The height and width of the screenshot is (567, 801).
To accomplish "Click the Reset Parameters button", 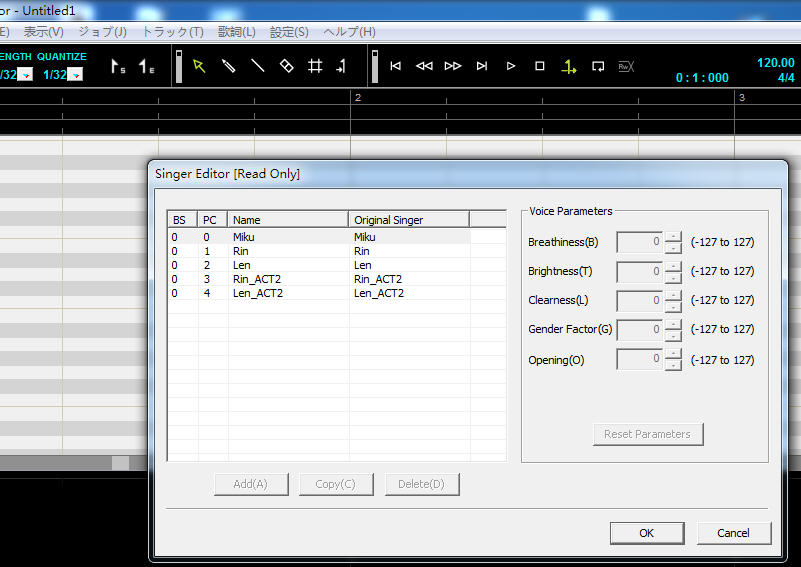I will 648,434.
